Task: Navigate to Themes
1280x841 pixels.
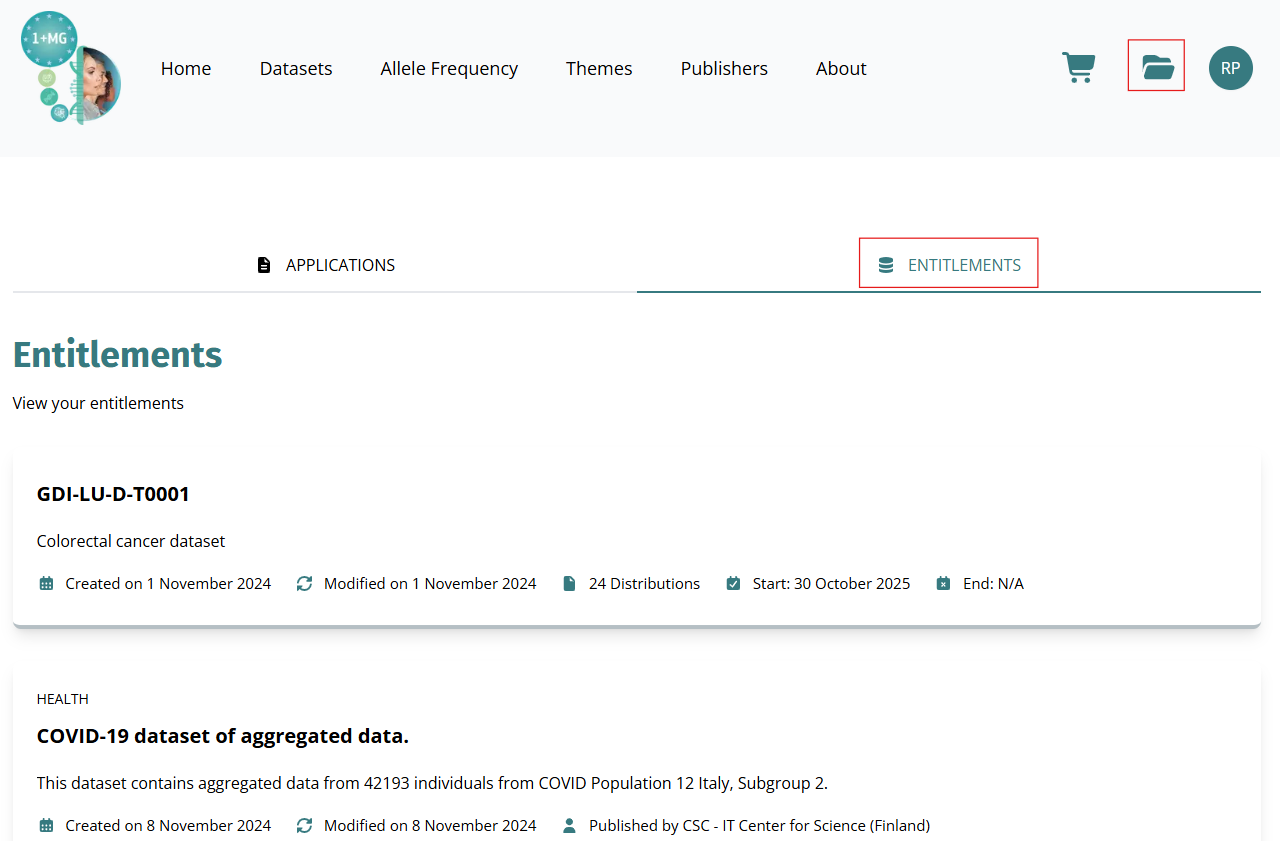Action: pos(599,68)
